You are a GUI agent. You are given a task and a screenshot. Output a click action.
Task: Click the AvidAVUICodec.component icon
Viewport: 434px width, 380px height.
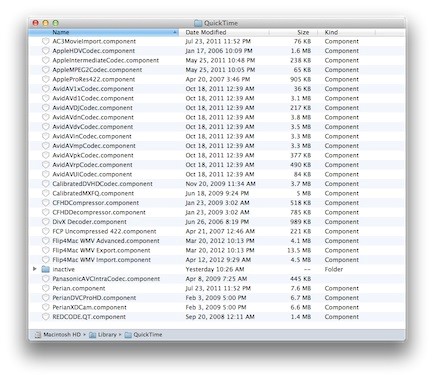(x=46, y=174)
